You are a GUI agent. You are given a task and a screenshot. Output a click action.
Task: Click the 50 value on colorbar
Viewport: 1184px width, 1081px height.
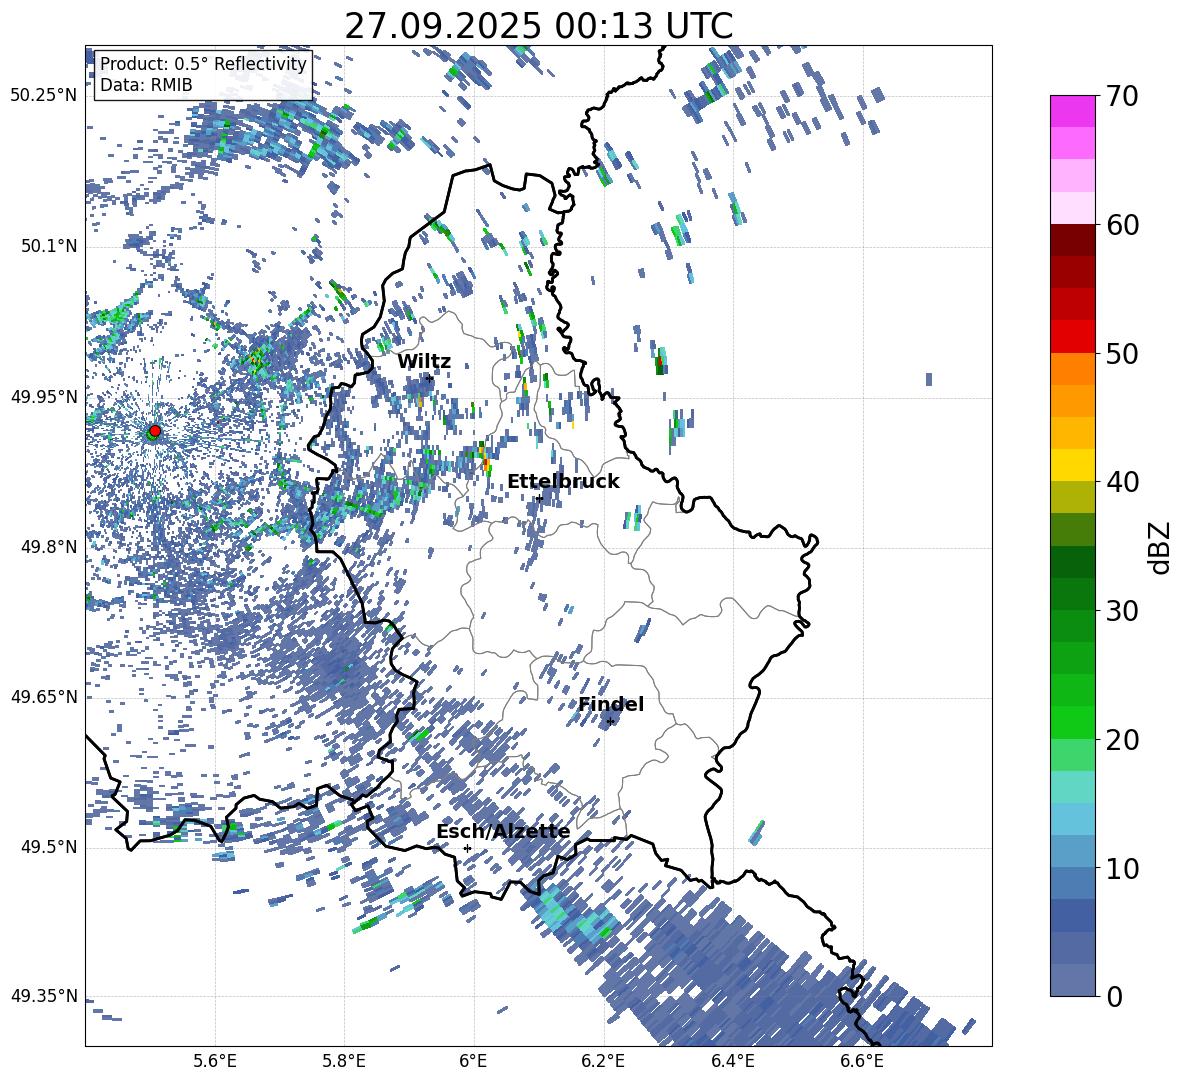[1122, 353]
